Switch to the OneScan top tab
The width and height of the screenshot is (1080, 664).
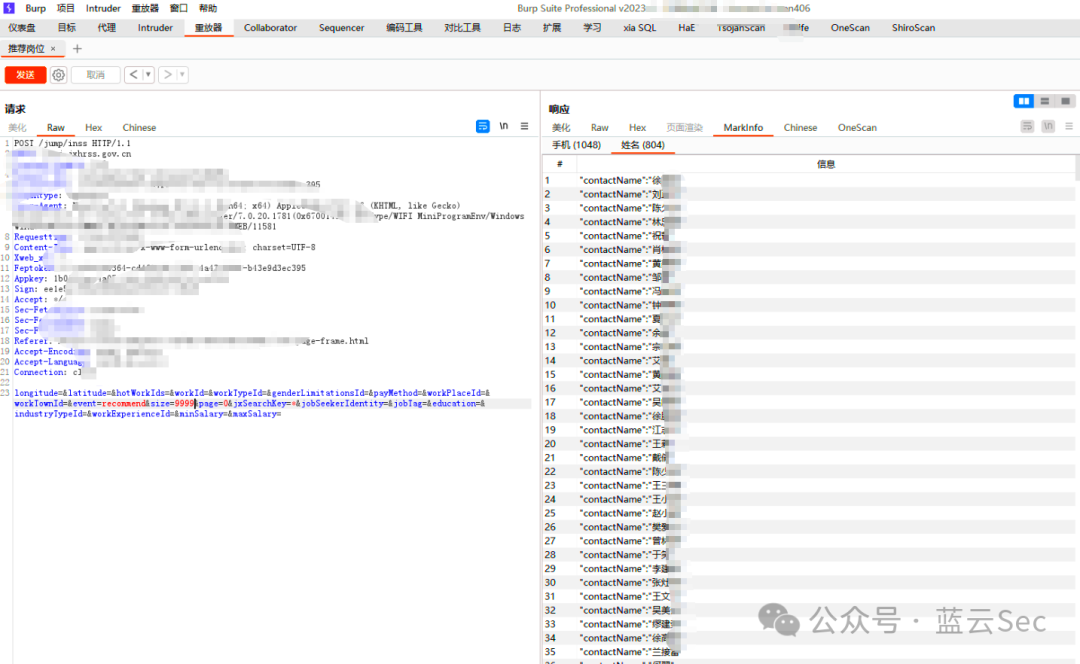pyautogui.click(x=850, y=28)
